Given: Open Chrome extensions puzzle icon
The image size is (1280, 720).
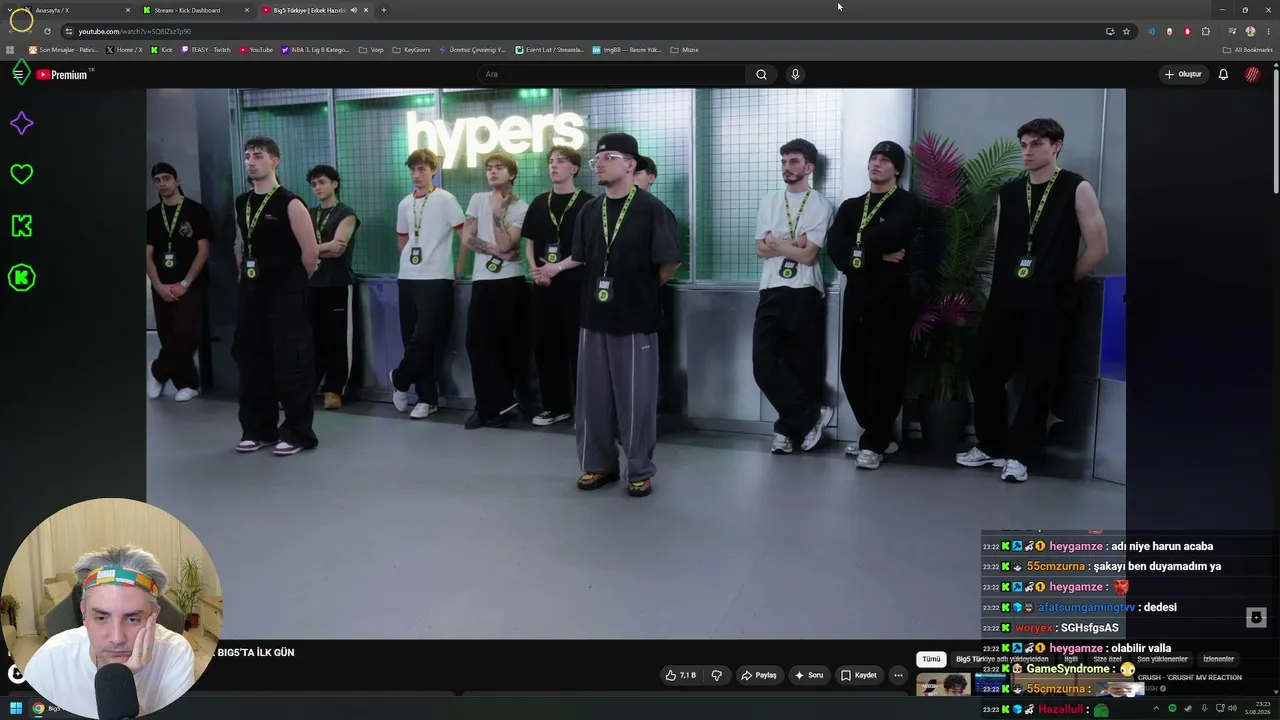Looking at the screenshot, I should [x=1206, y=31].
